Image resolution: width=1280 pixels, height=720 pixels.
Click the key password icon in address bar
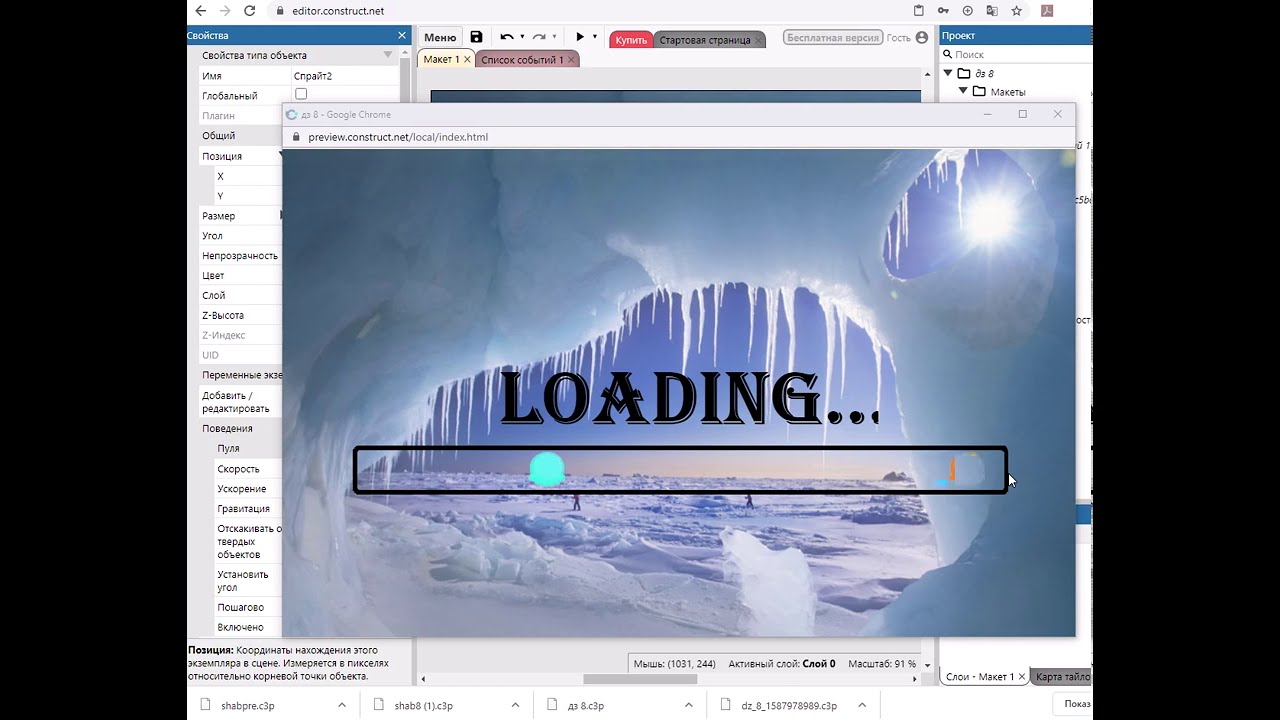click(943, 11)
